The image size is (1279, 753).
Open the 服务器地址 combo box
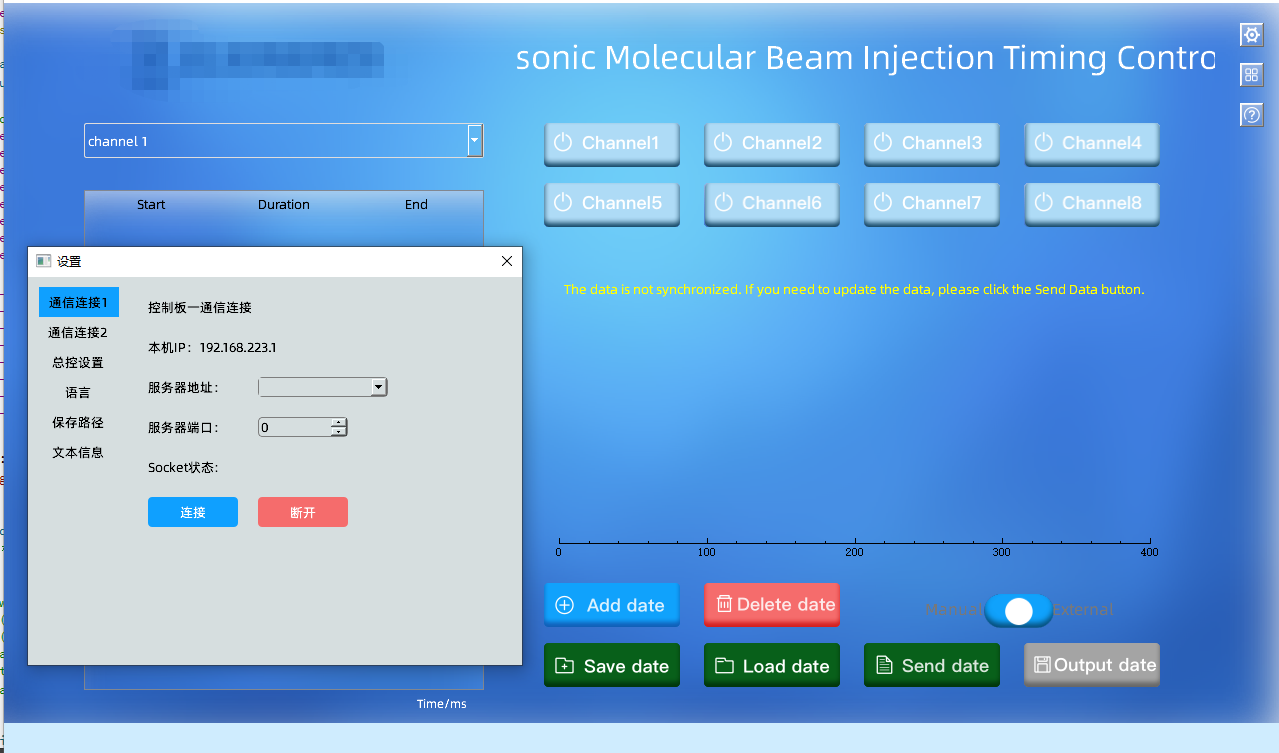[322, 387]
